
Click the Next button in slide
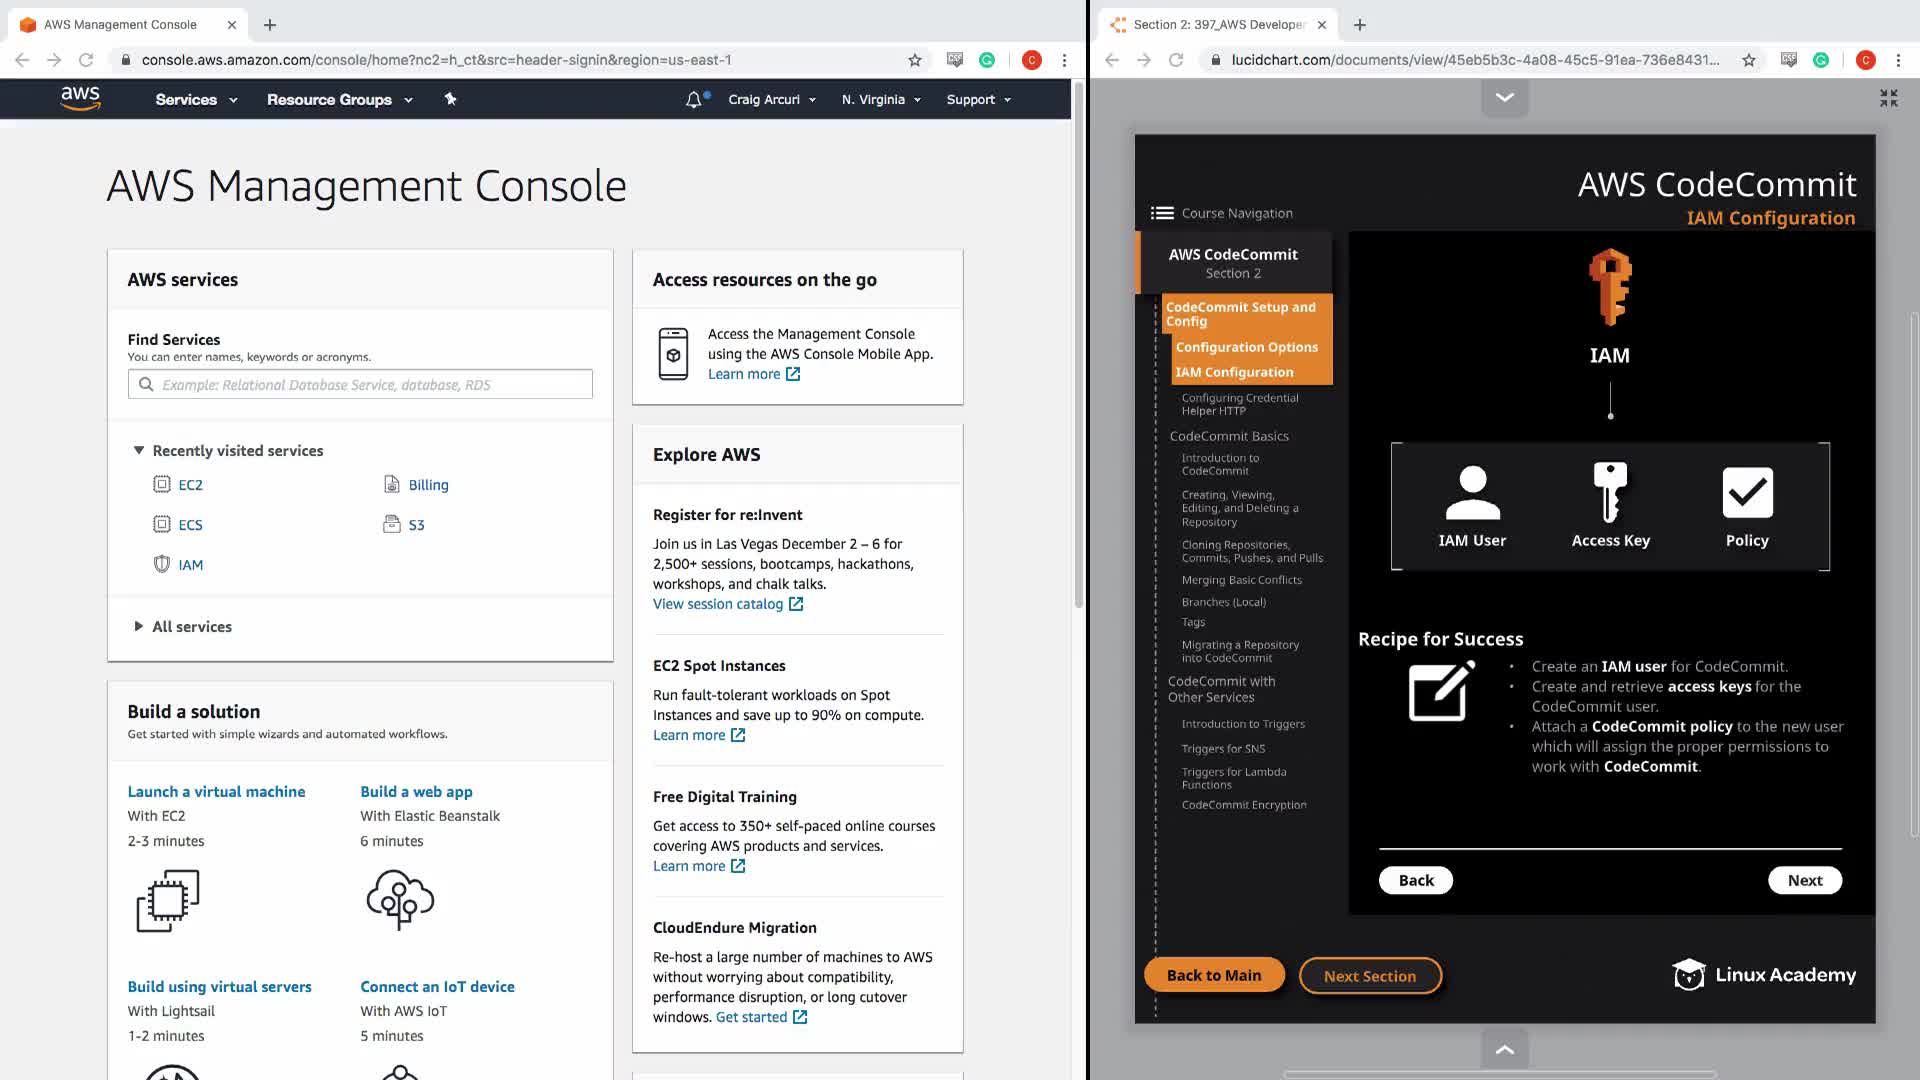pyautogui.click(x=1804, y=880)
